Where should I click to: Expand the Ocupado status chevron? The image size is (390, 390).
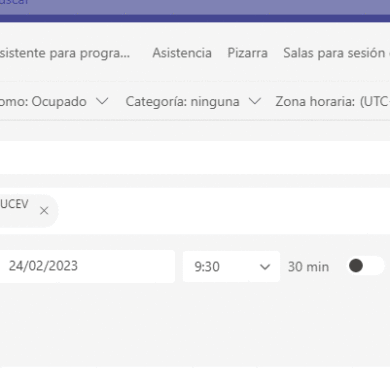click(102, 101)
